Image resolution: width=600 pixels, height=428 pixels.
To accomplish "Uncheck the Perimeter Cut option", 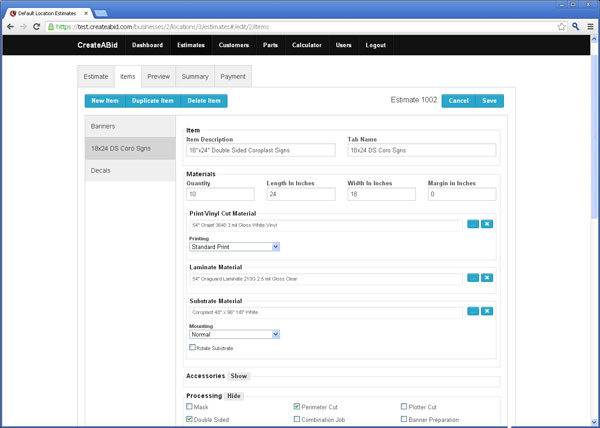I will [297, 407].
